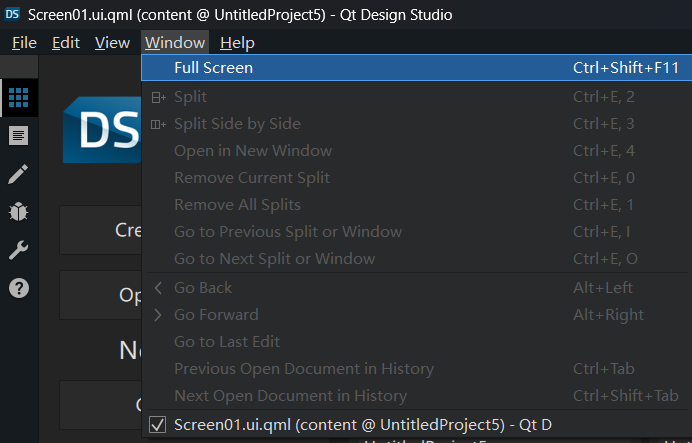Switch to Edit mode document icon
This screenshot has width=692, height=443.
click(18, 135)
